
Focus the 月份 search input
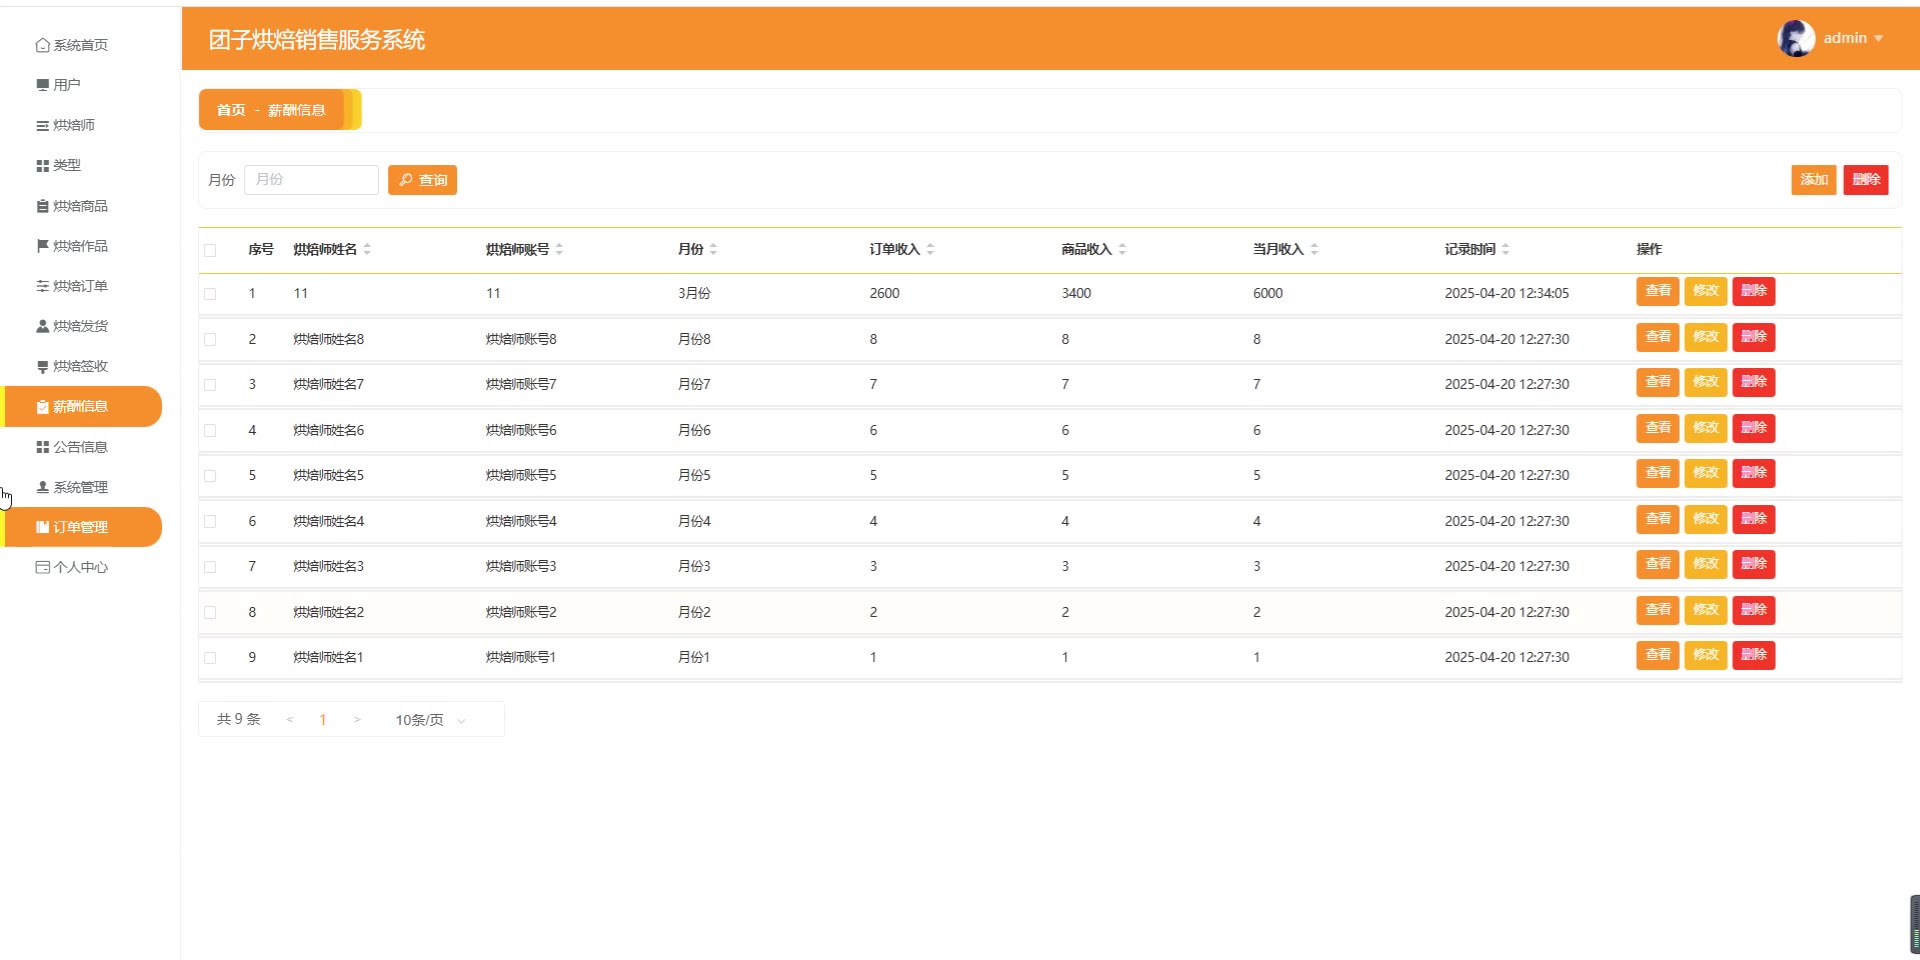311,180
